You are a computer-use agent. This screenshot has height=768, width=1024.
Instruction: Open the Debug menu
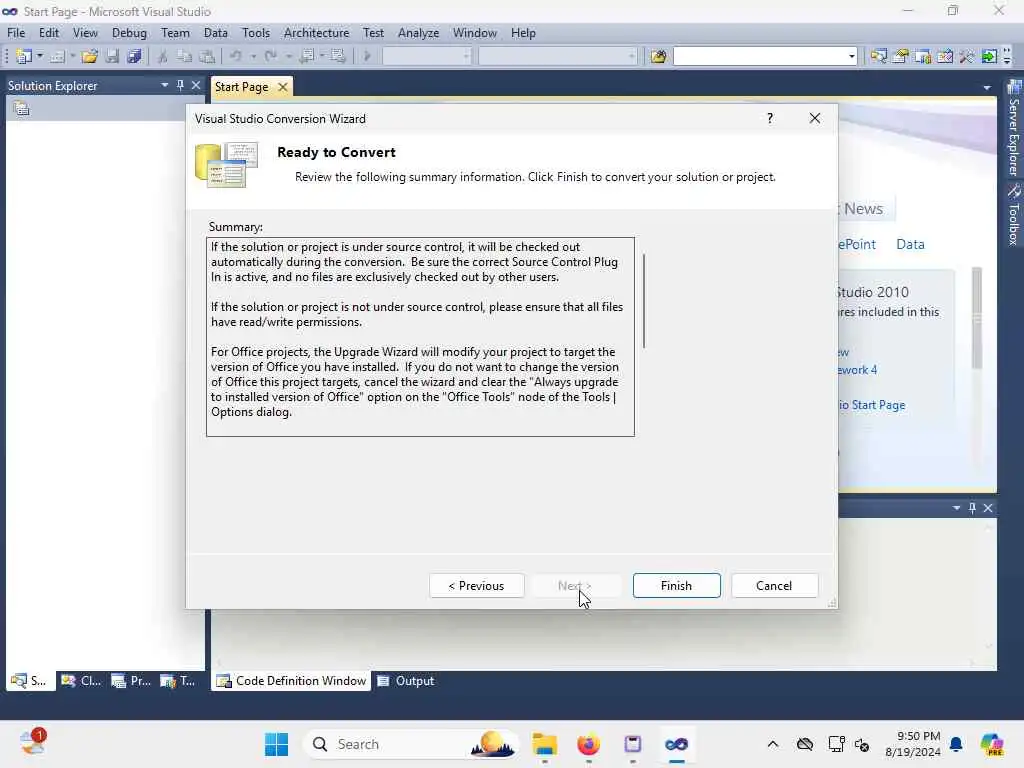click(129, 33)
